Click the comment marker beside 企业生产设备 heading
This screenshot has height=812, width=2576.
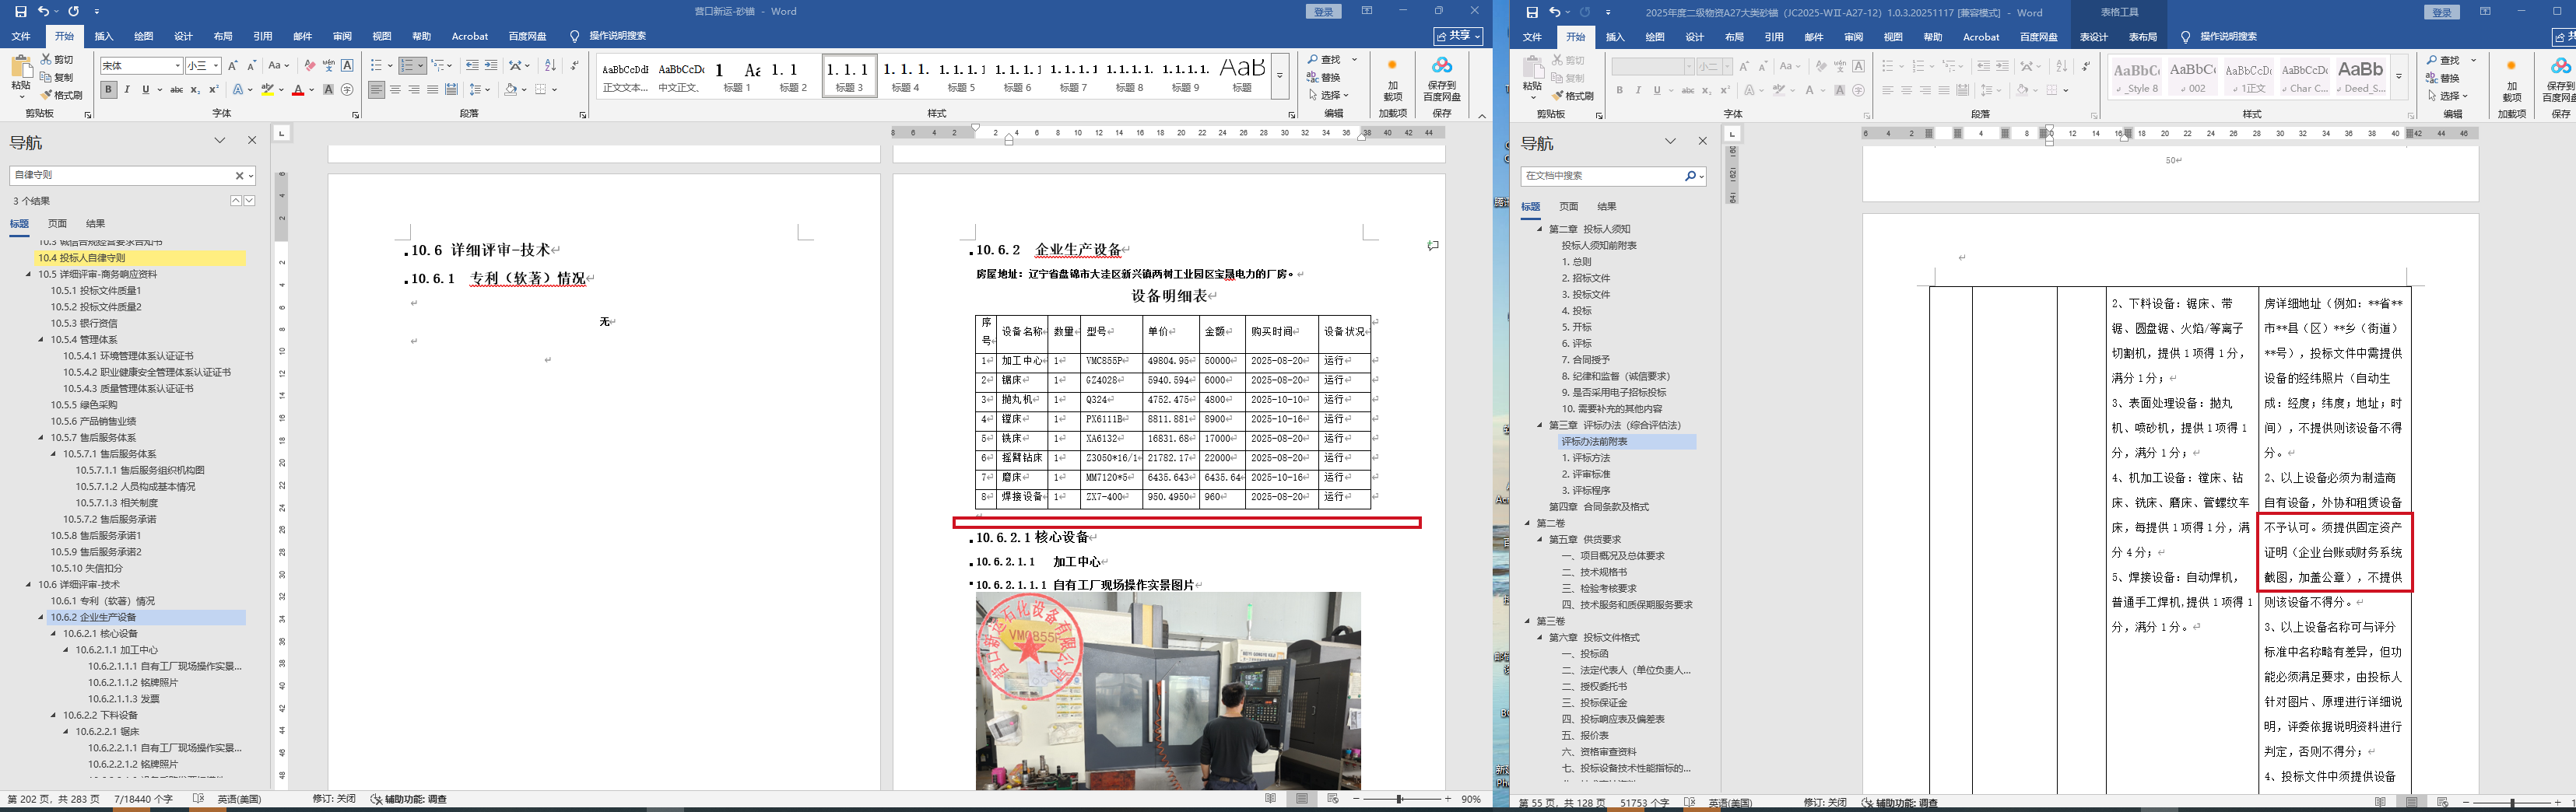click(1433, 245)
